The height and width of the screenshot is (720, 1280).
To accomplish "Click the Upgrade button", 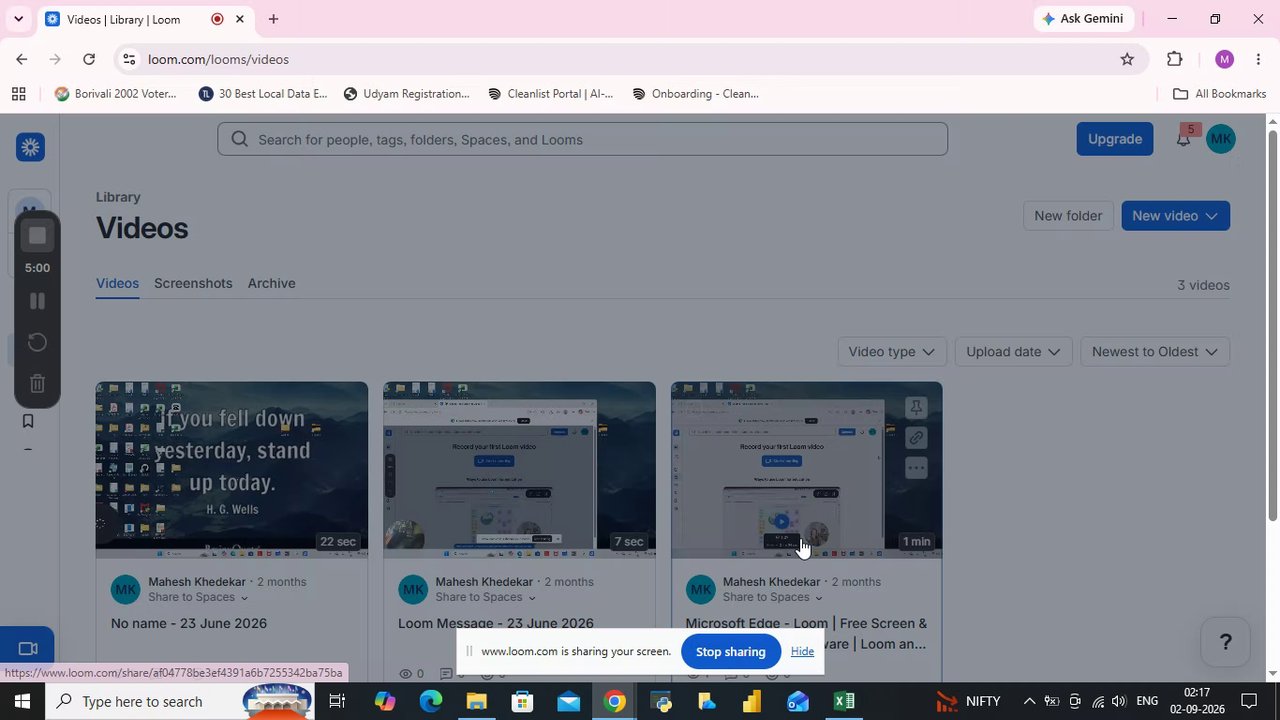I will [1115, 139].
